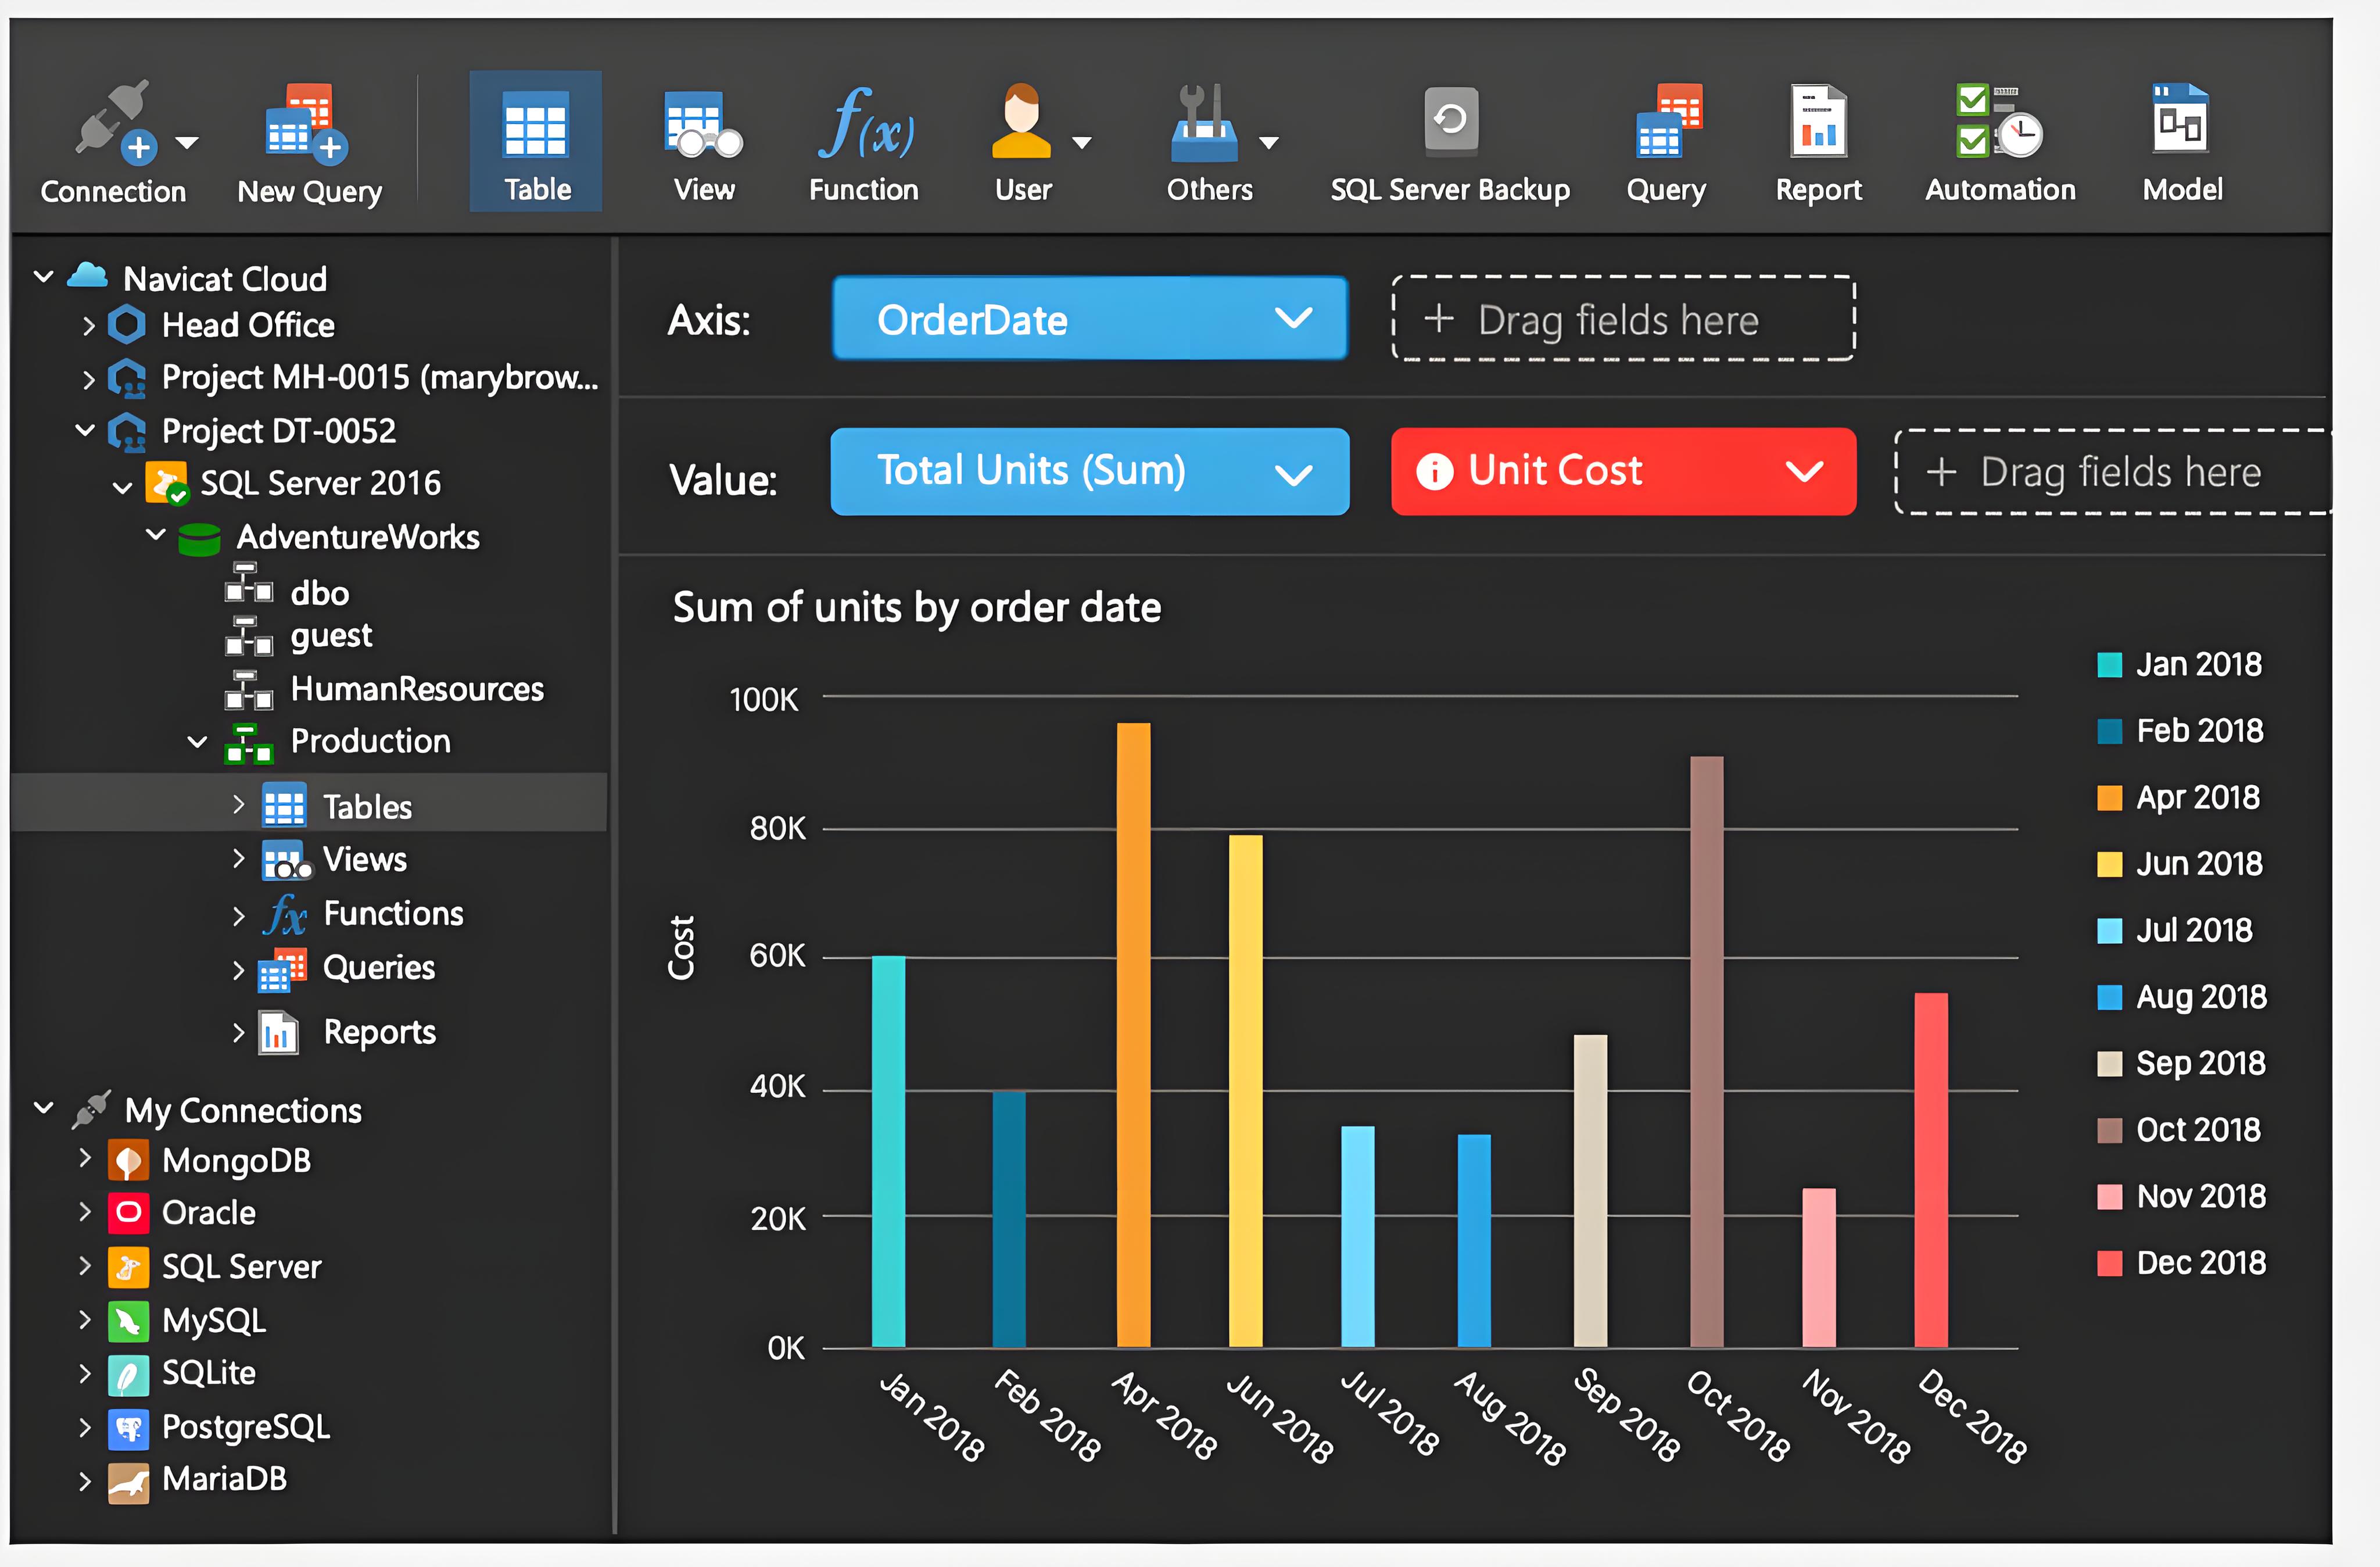This screenshot has height=1567, width=2380.
Task: Click the Query toolbar icon
Action: pos(1668,121)
